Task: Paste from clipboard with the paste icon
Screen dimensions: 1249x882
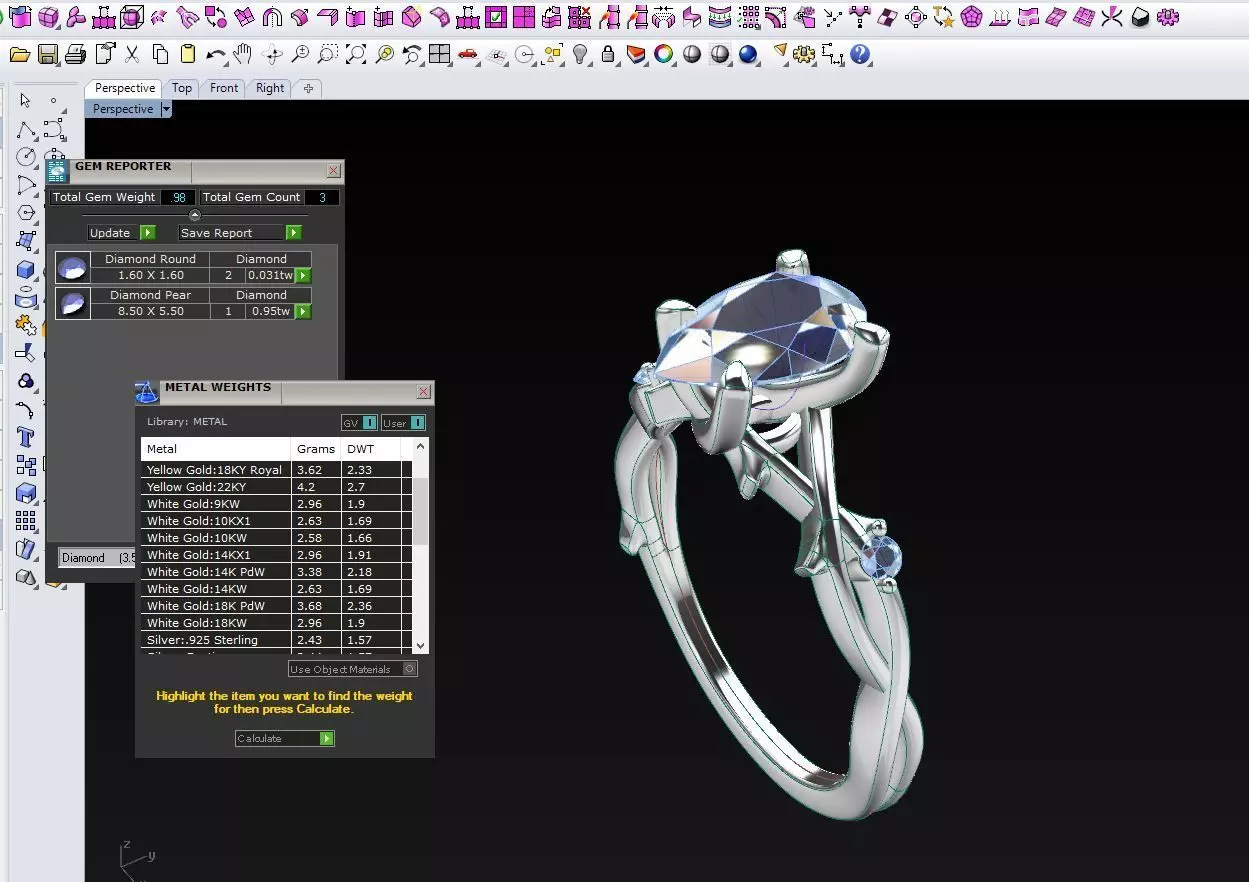Action: click(187, 55)
